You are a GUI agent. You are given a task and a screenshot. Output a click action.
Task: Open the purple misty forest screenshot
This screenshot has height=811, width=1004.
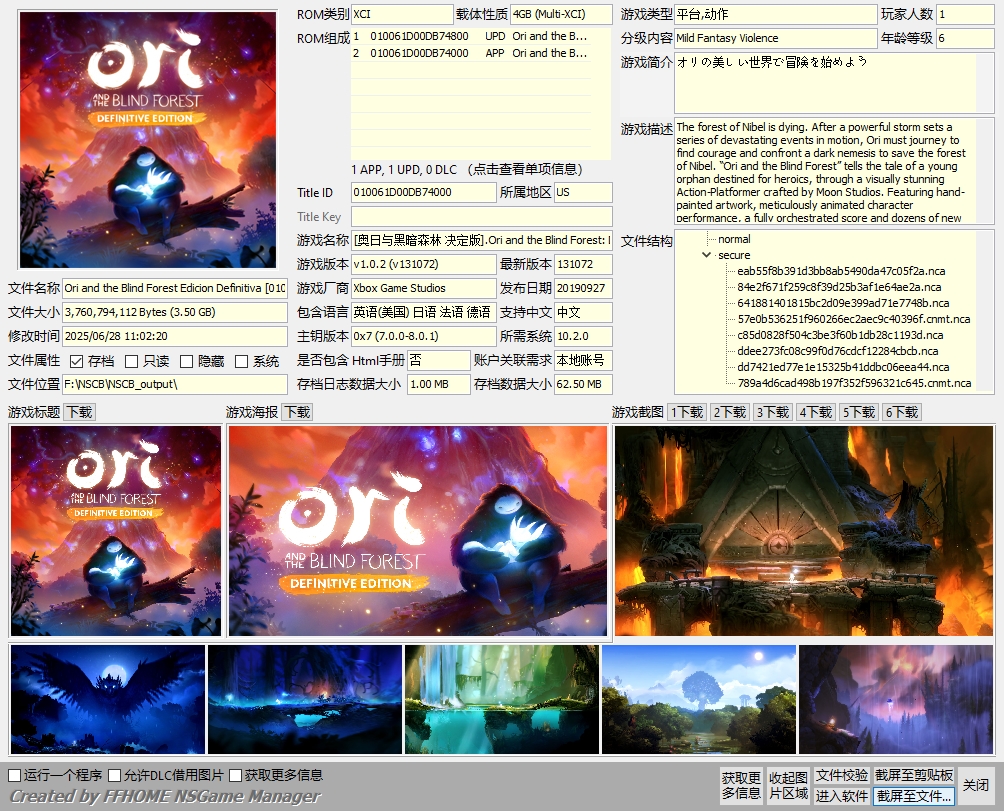[896, 699]
